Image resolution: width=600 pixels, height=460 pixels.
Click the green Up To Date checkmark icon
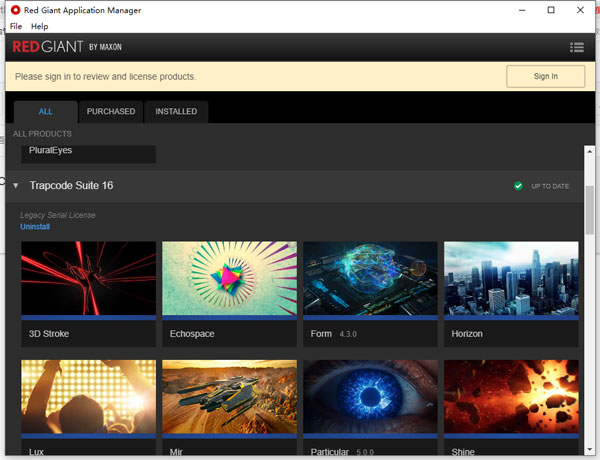click(518, 186)
